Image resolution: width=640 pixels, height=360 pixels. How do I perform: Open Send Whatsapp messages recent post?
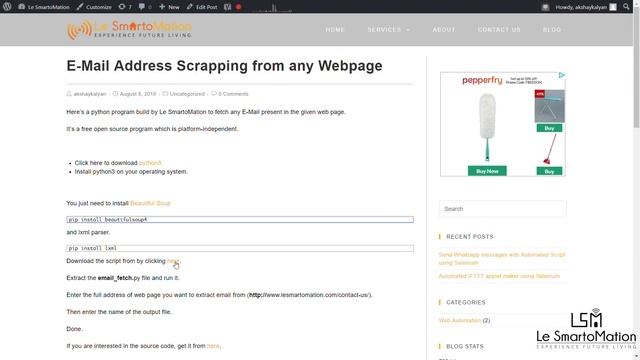pyautogui.click(x=502, y=259)
